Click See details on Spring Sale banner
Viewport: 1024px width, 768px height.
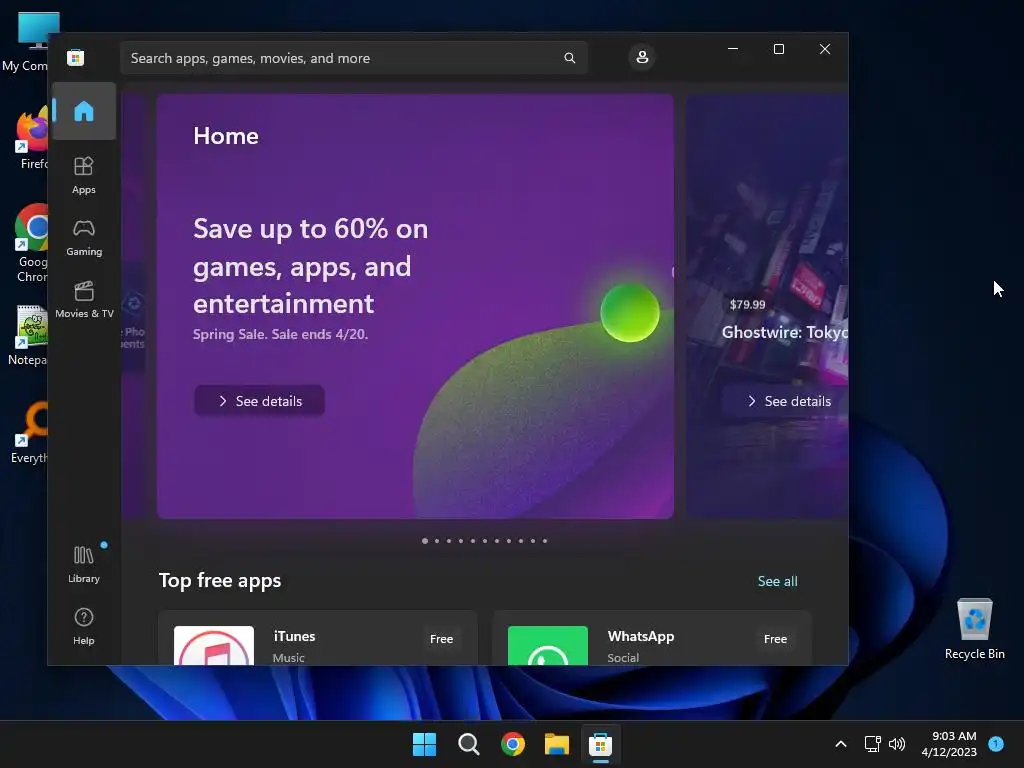(259, 400)
